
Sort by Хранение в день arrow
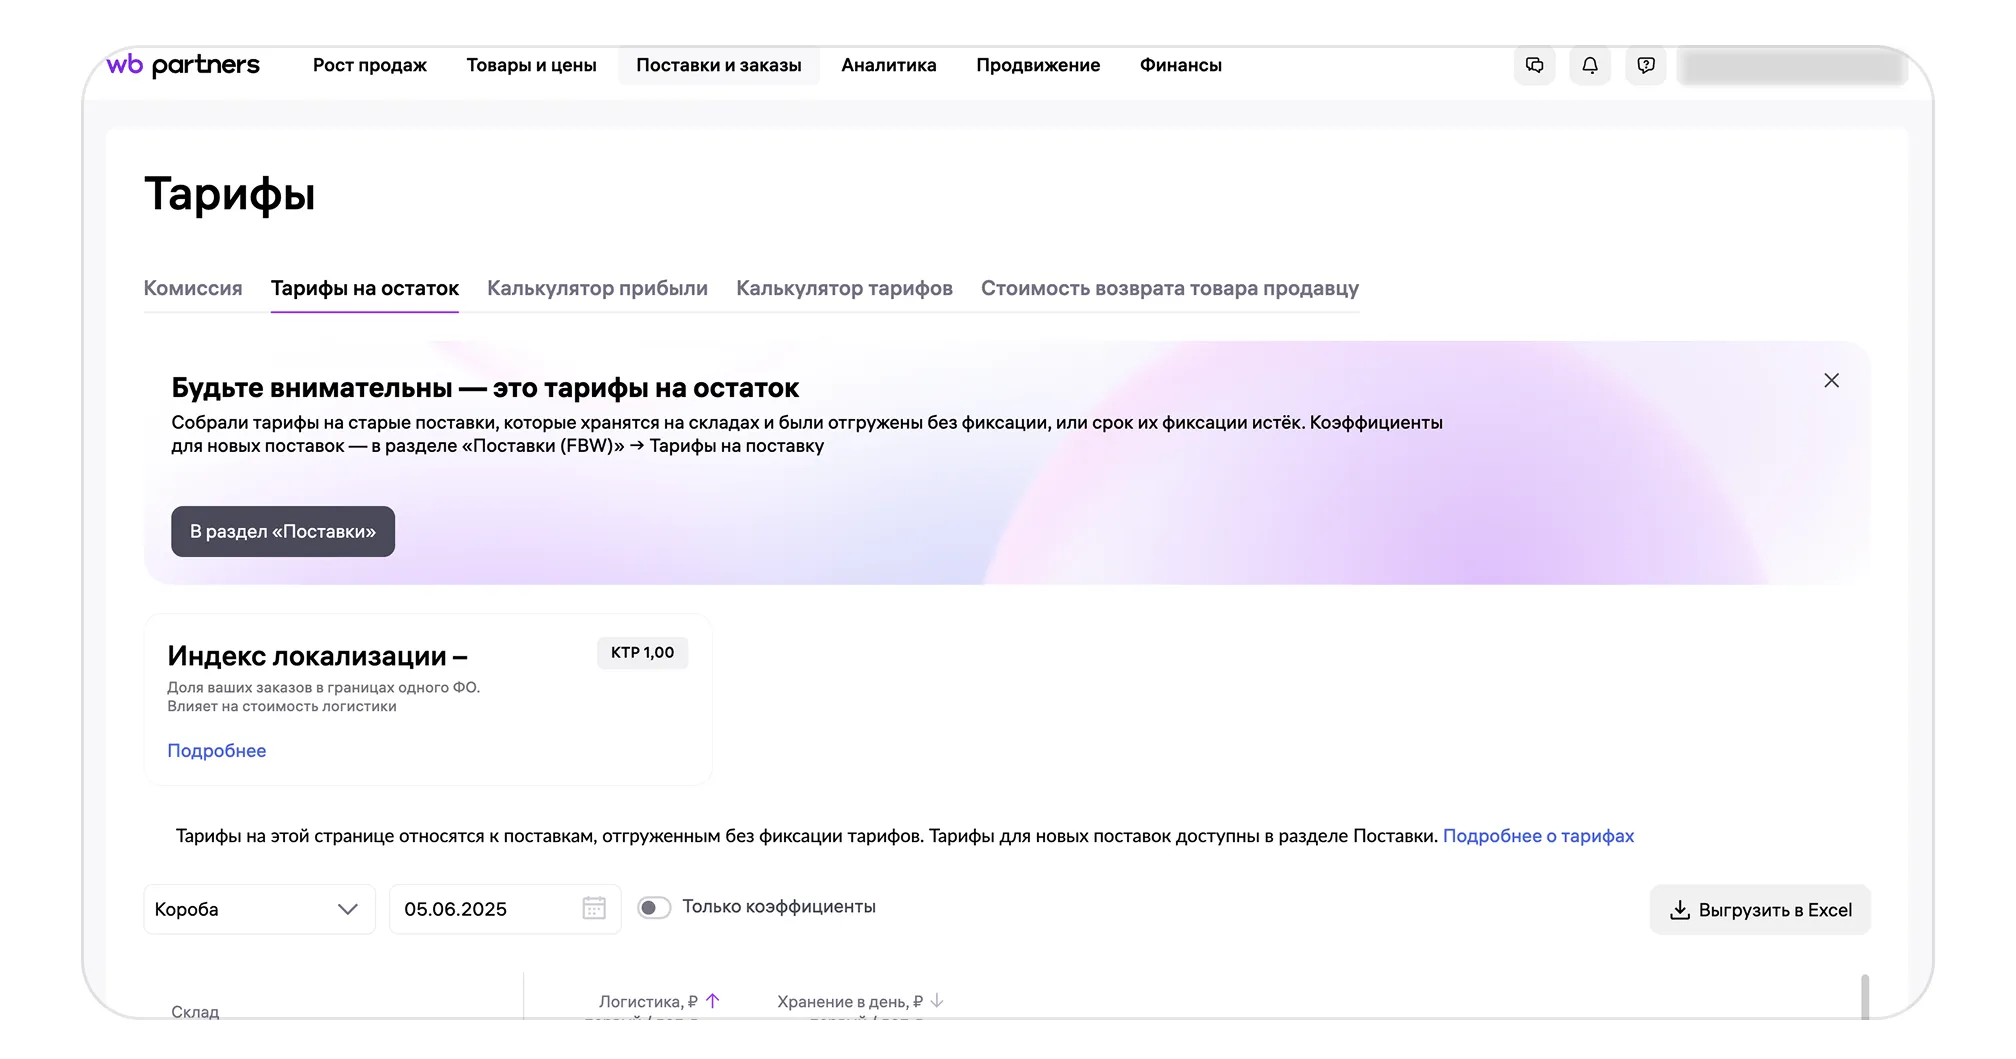937,1001
